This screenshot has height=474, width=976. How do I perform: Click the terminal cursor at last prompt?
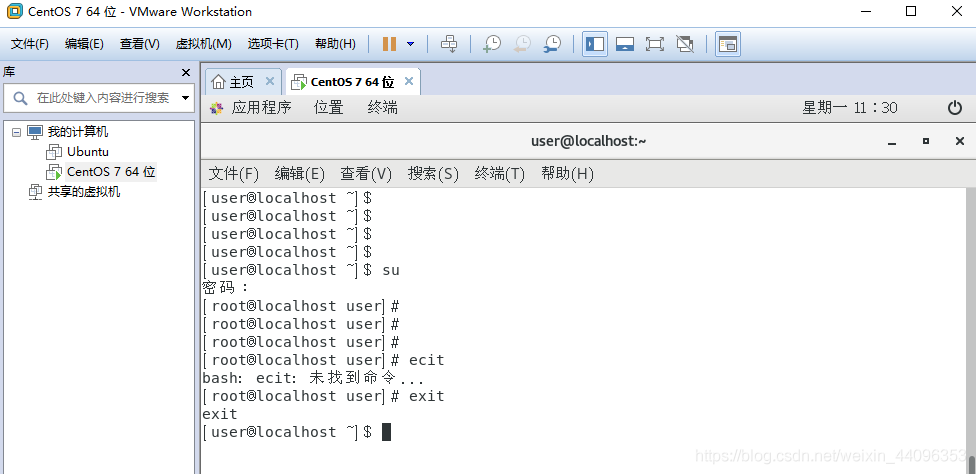point(387,432)
